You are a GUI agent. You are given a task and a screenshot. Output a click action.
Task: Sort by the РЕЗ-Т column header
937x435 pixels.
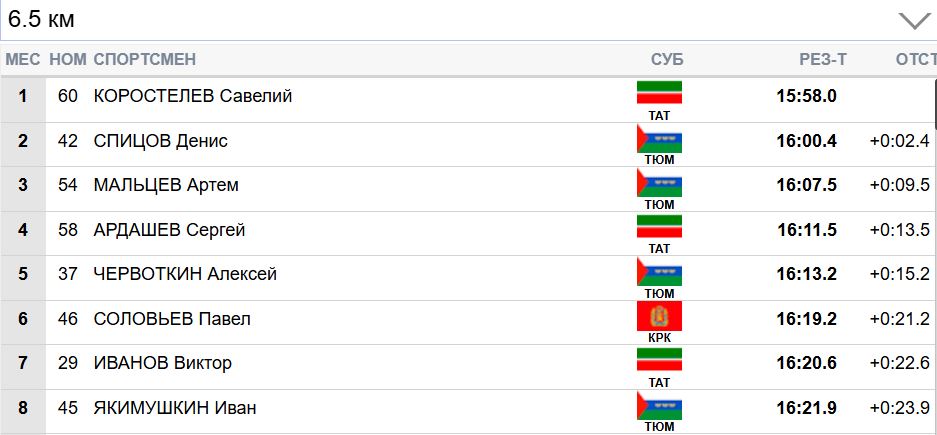click(x=822, y=60)
